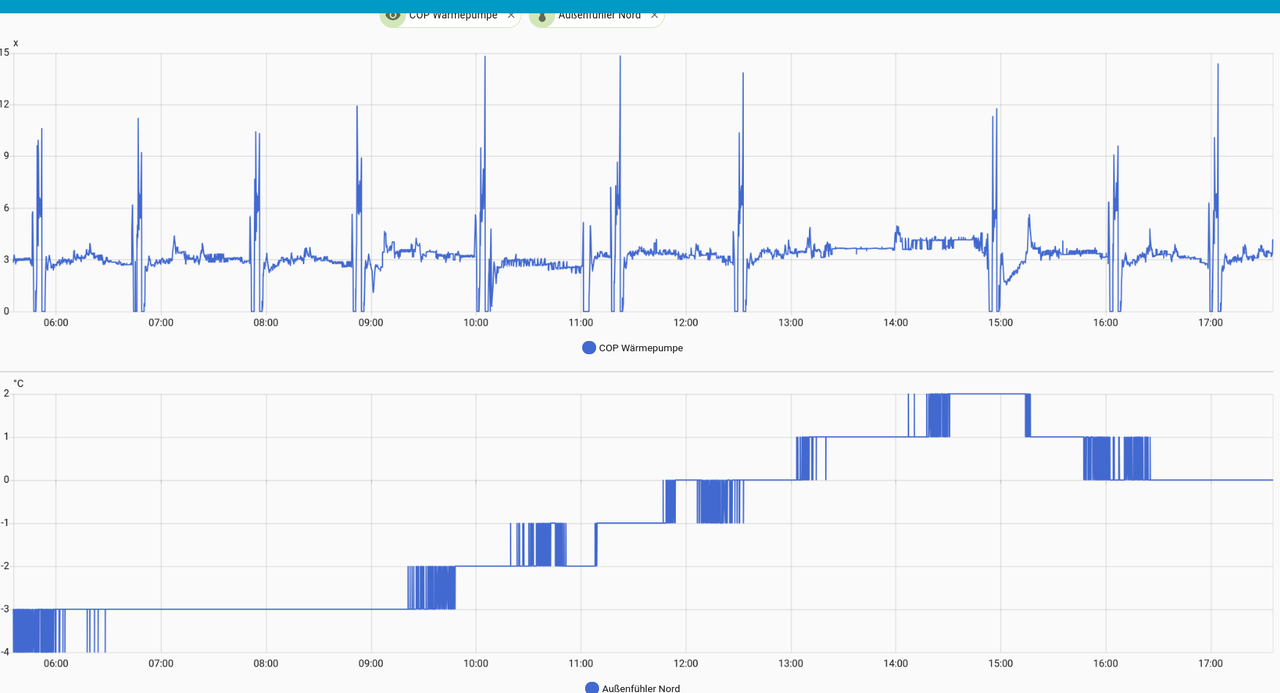Remove the Außenfühler Nord entity chip
Image resolution: width=1280 pixels, height=693 pixels.
pos(655,15)
